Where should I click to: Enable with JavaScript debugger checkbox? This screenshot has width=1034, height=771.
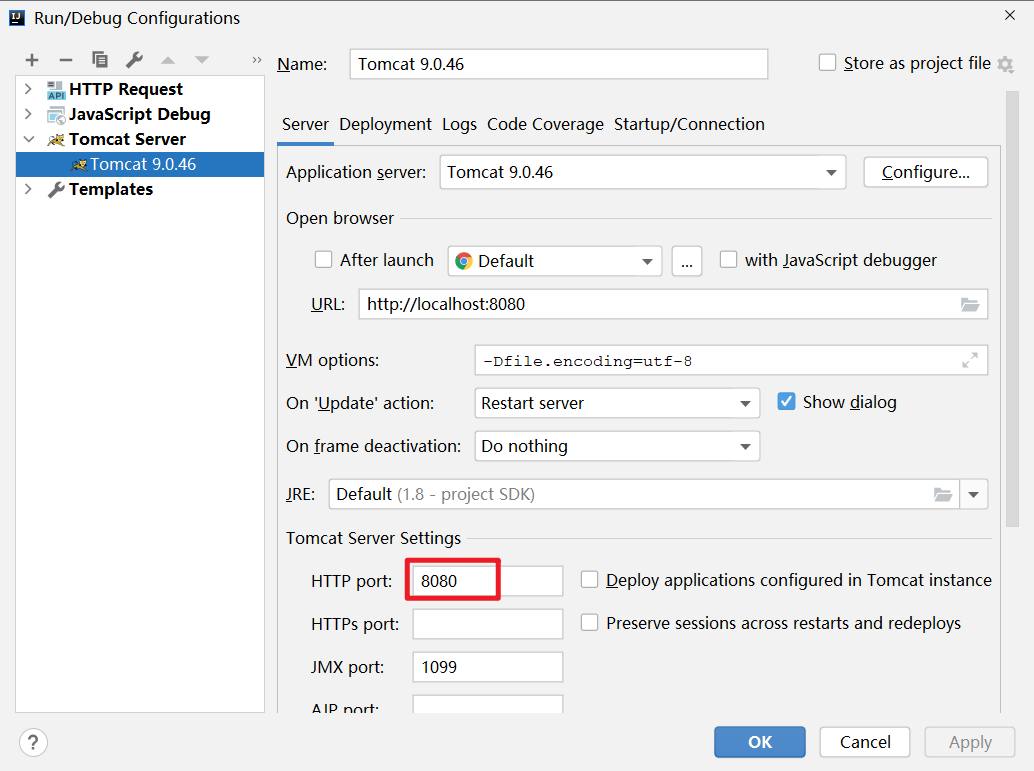(728, 260)
